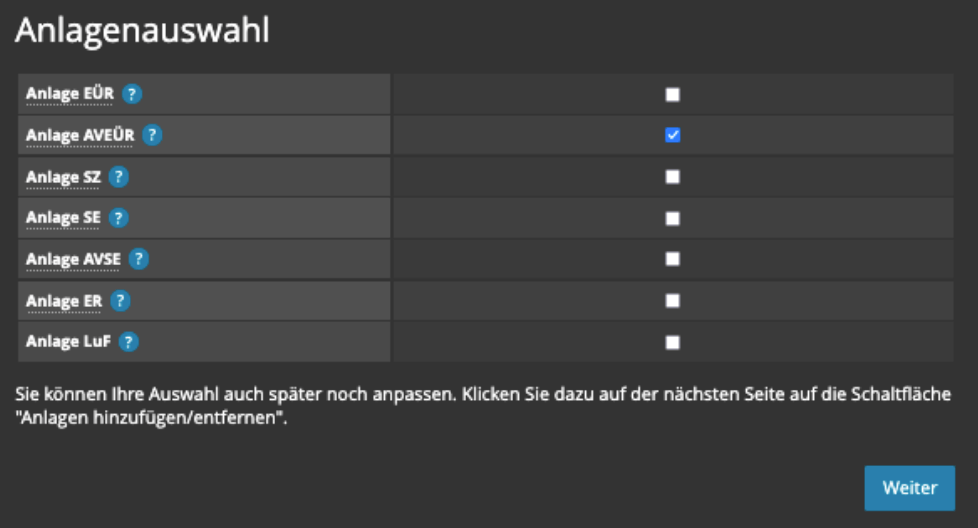
Task: Enable the Anlage EÜR checkbox
Action: 673,94
